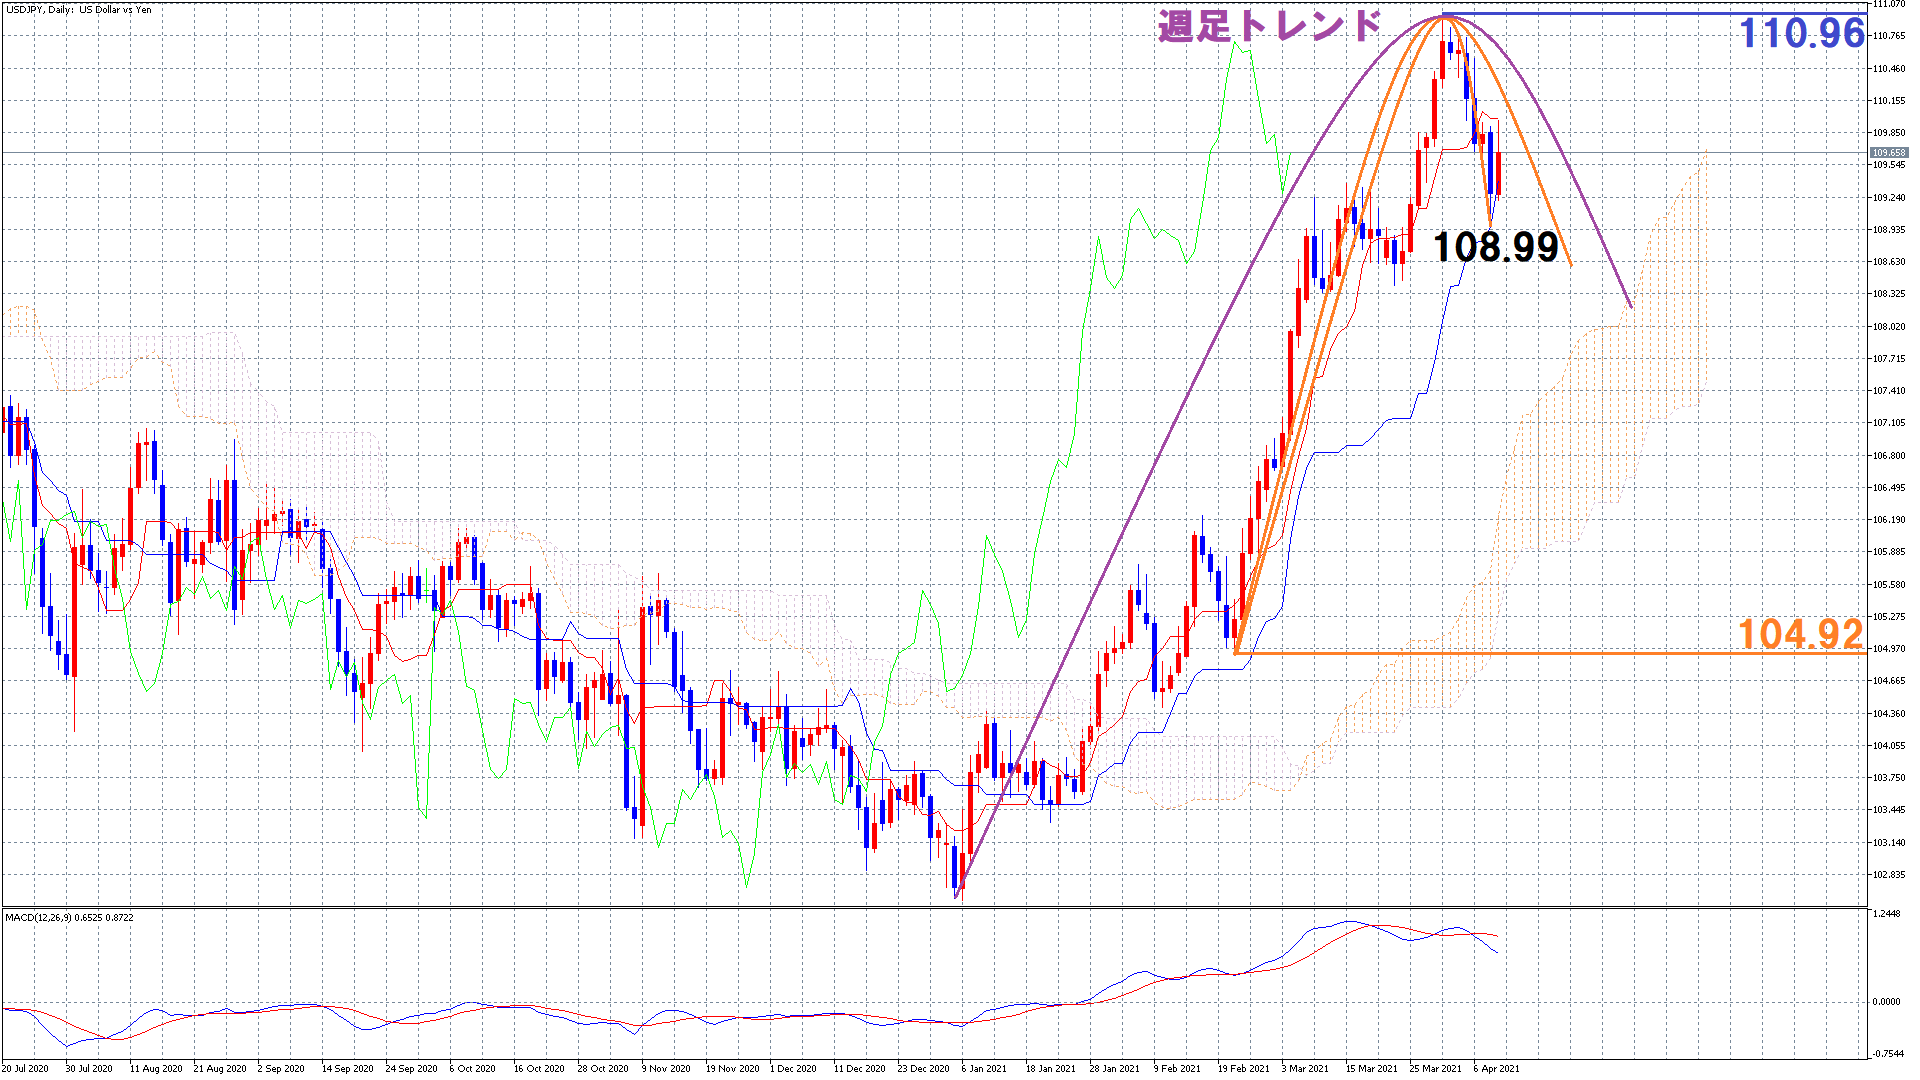The image size is (1920, 1080).
Task: Select the black 108.99 price annotation
Action: click(1495, 247)
